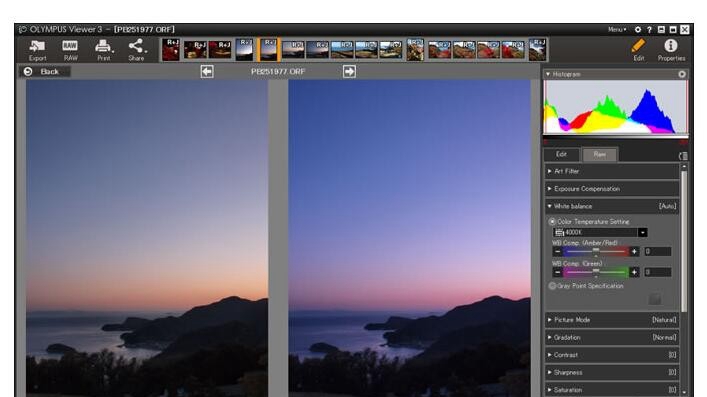Open the Print tool
The width and height of the screenshot is (707, 397).
pyautogui.click(x=103, y=50)
